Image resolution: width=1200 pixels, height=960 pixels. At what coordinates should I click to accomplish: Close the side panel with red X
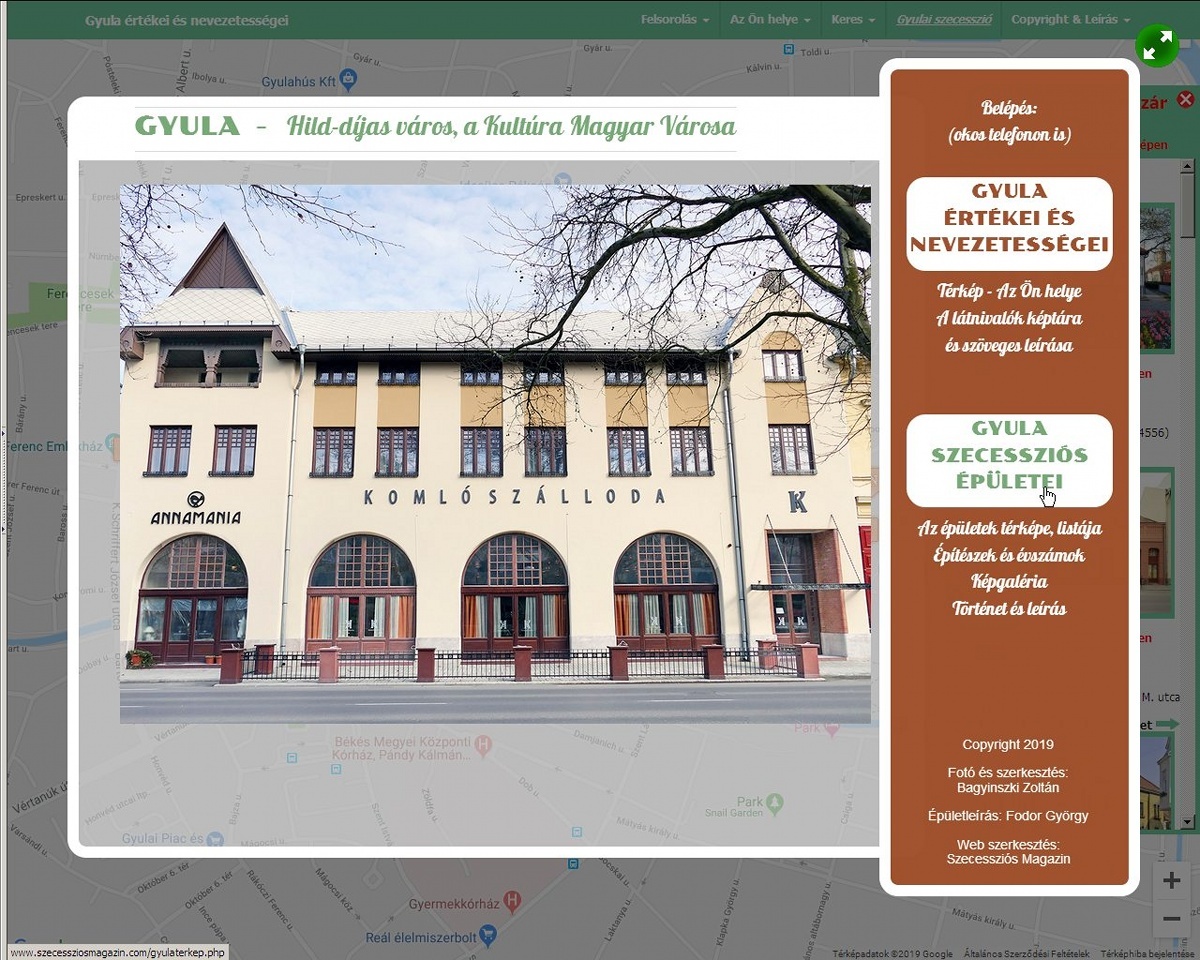(x=1185, y=99)
